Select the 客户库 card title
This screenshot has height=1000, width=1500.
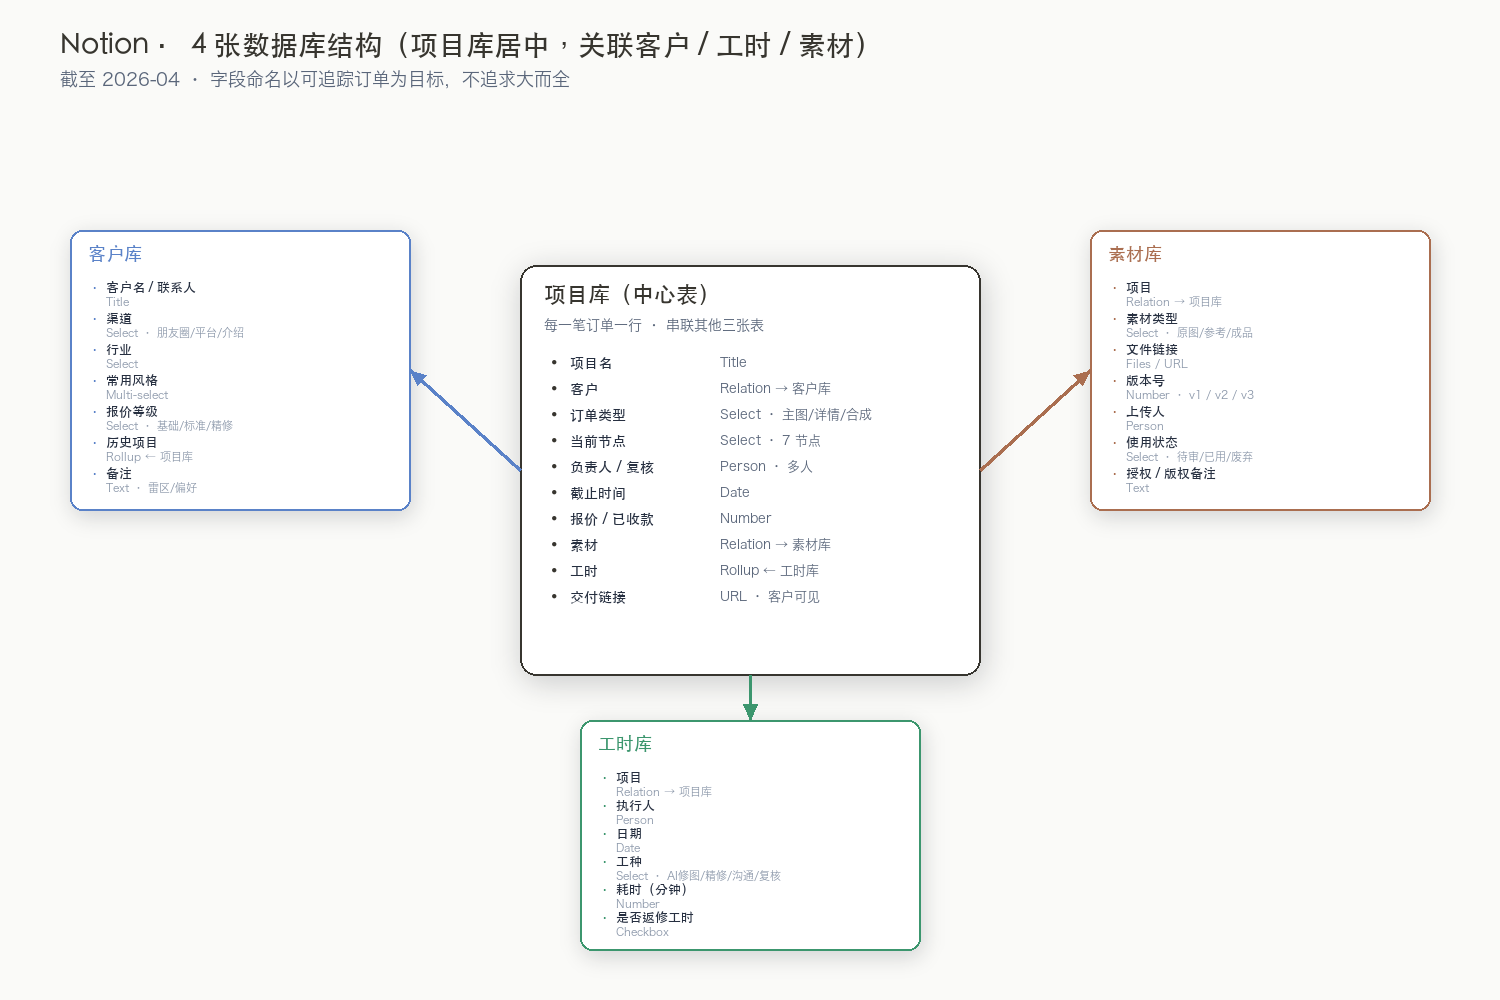[x=112, y=254]
